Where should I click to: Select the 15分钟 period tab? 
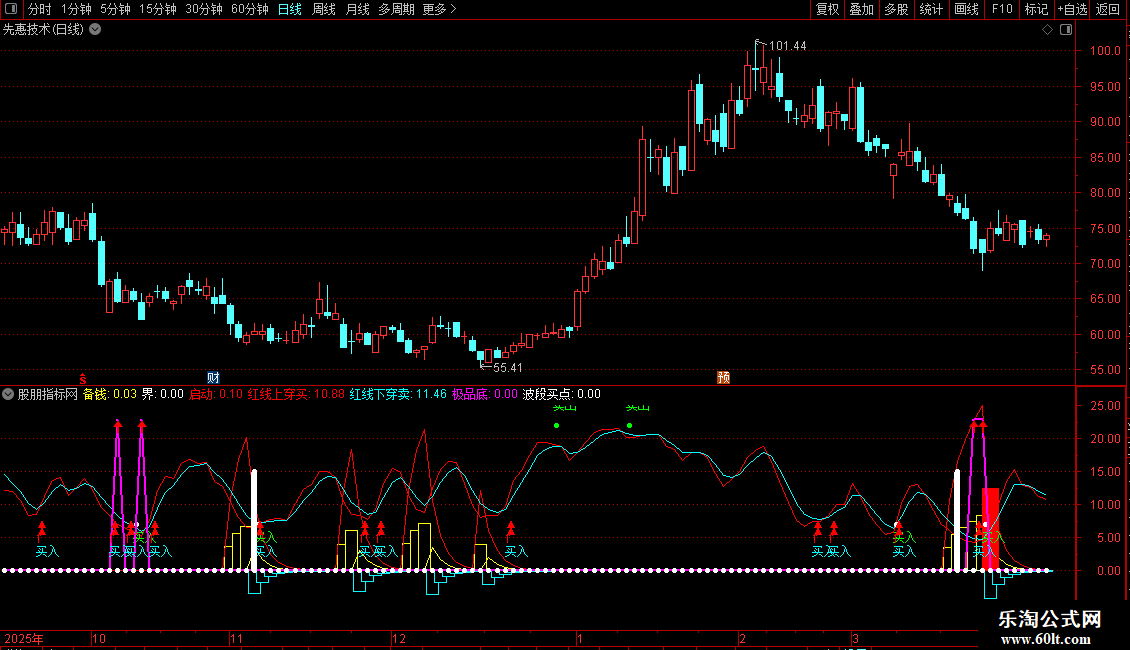[157, 9]
